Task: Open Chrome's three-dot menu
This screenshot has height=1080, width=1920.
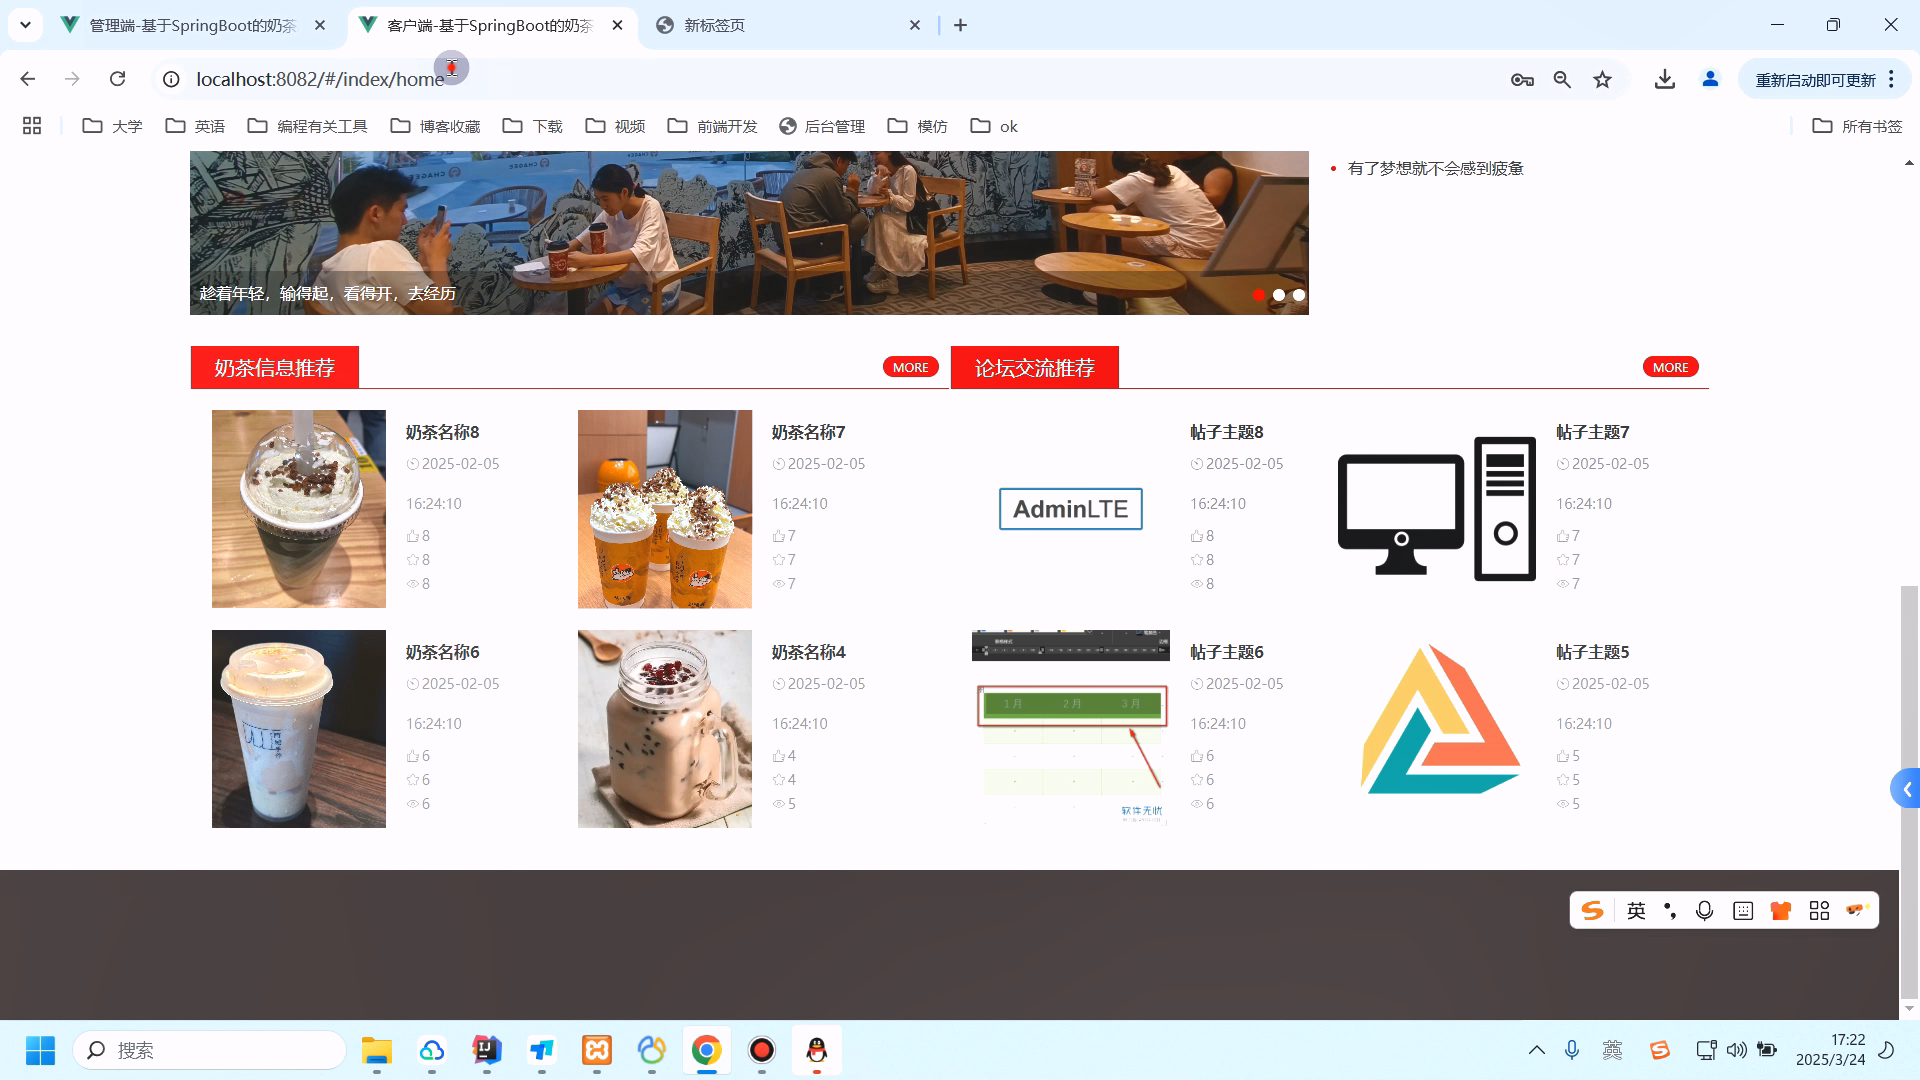Action: click(x=1891, y=78)
